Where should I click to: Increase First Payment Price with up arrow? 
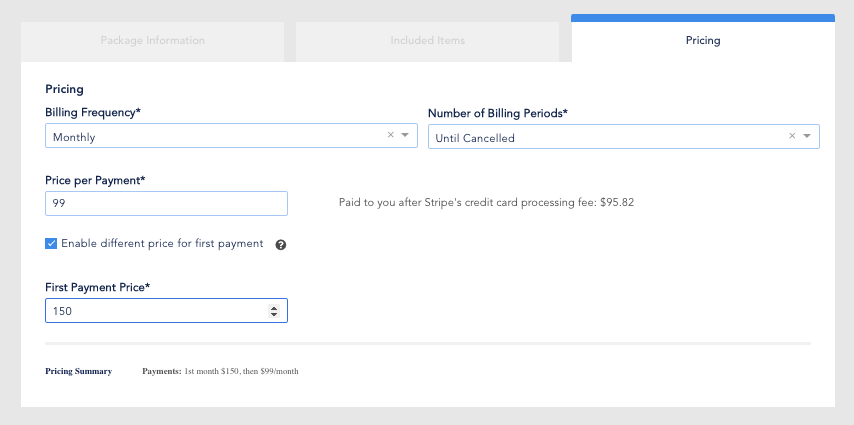[x=274, y=308]
